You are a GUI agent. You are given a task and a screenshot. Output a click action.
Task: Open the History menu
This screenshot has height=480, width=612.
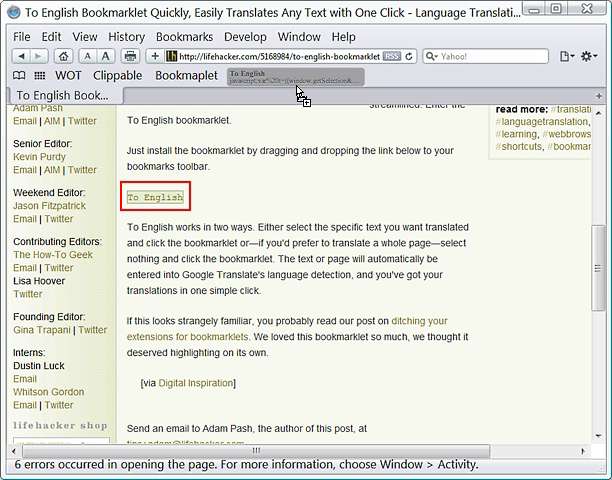[x=126, y=37]
